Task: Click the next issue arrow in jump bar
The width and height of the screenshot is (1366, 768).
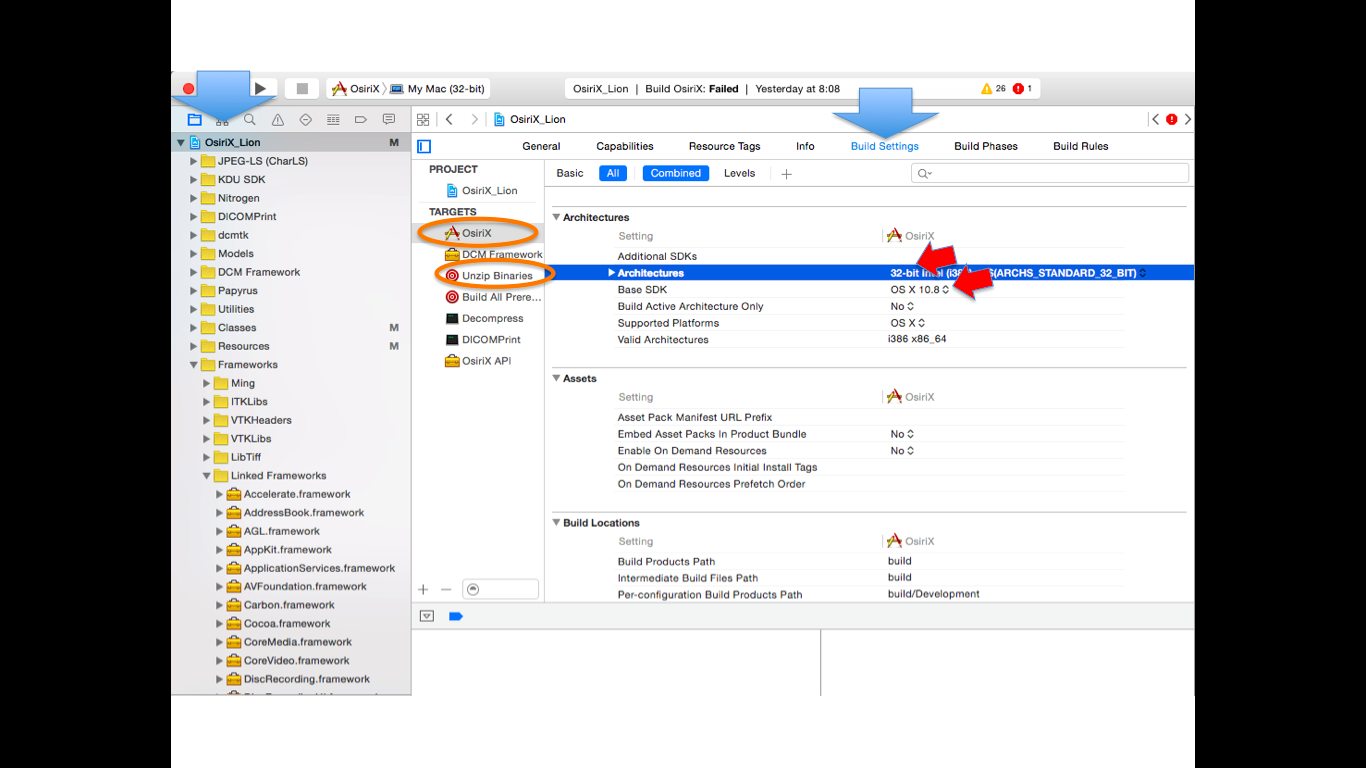Action: click(1187, 119)
